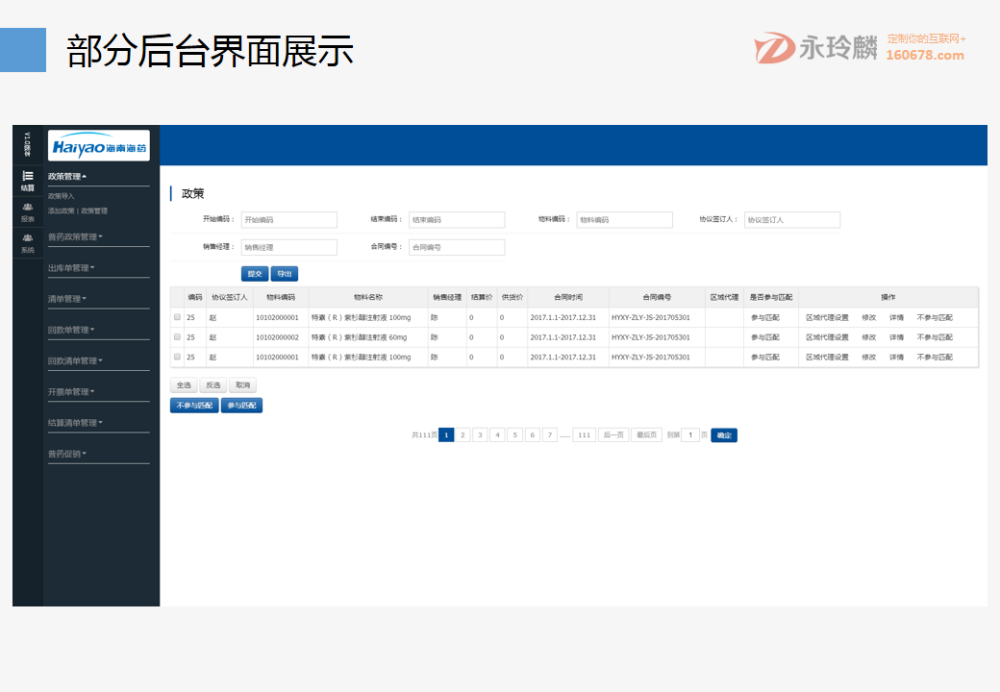Click 反选 to invert the selection
Viewport: 1000px width, 692px height.
click(213, 385)
